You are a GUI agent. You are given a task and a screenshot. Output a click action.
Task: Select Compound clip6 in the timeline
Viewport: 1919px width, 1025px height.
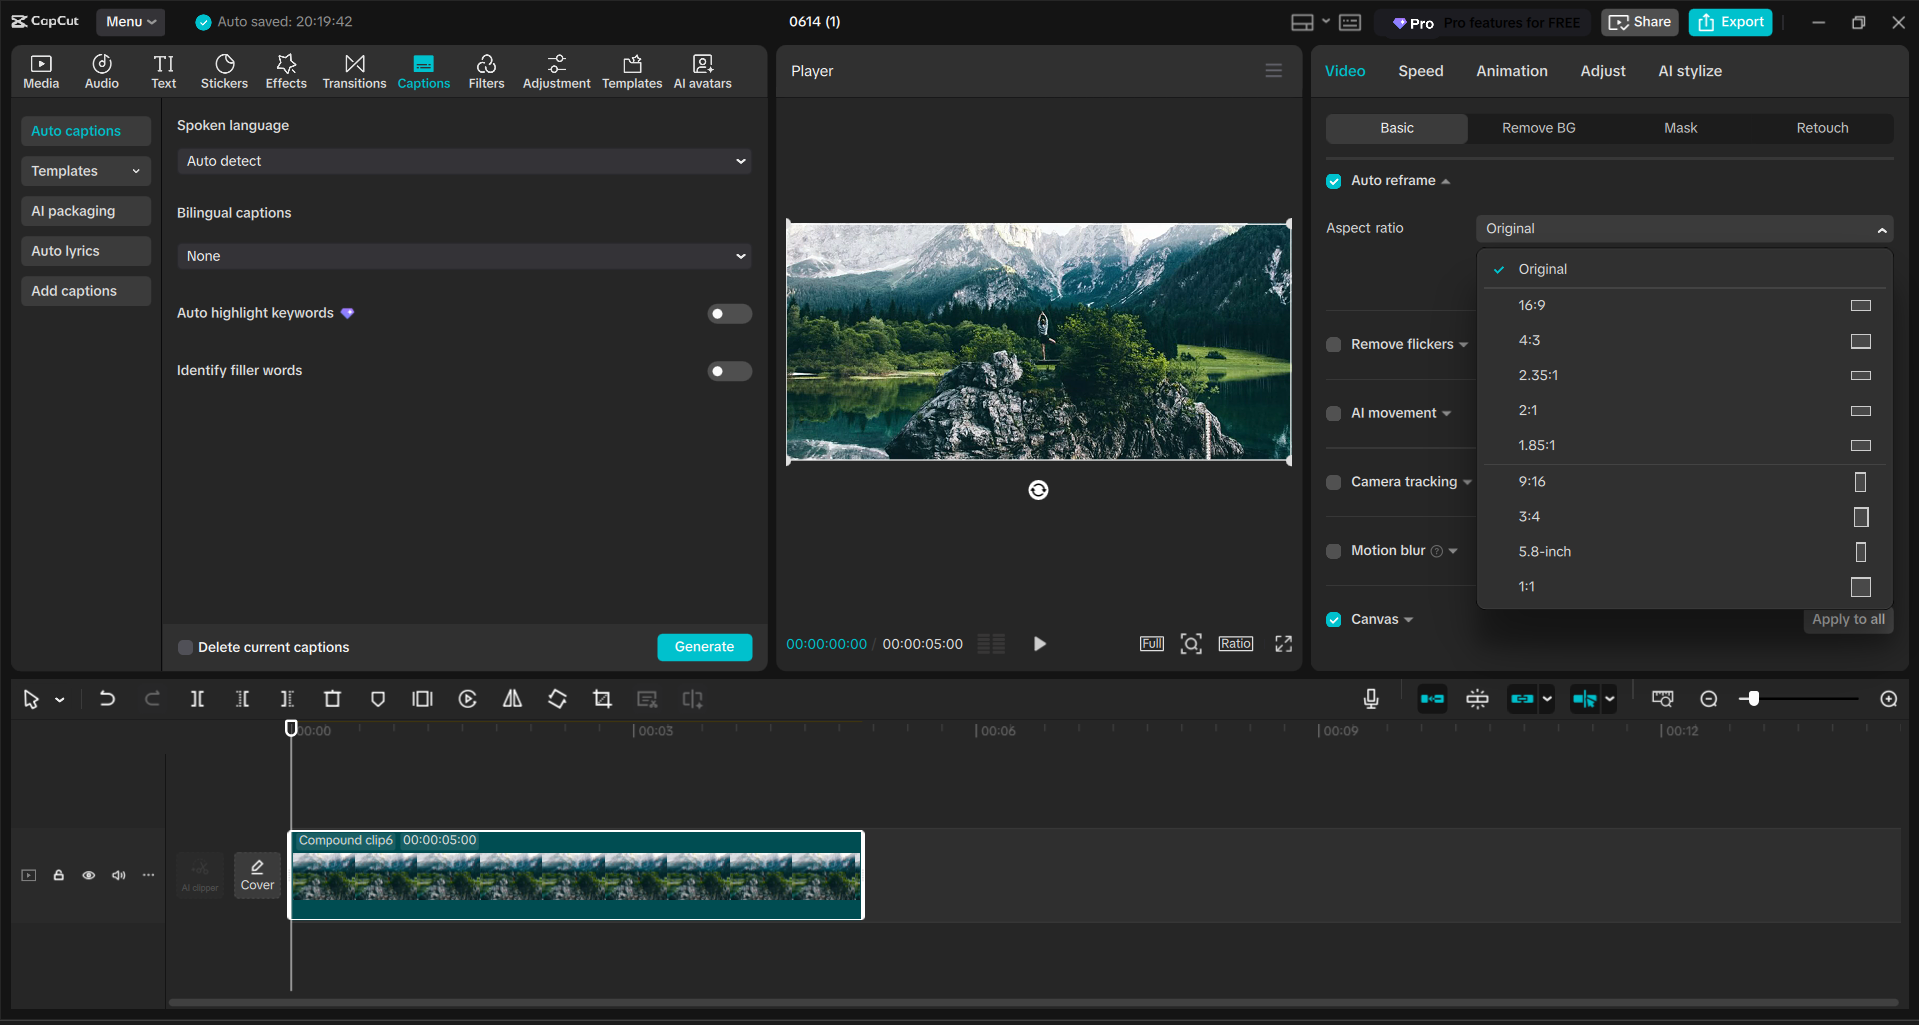576,875
